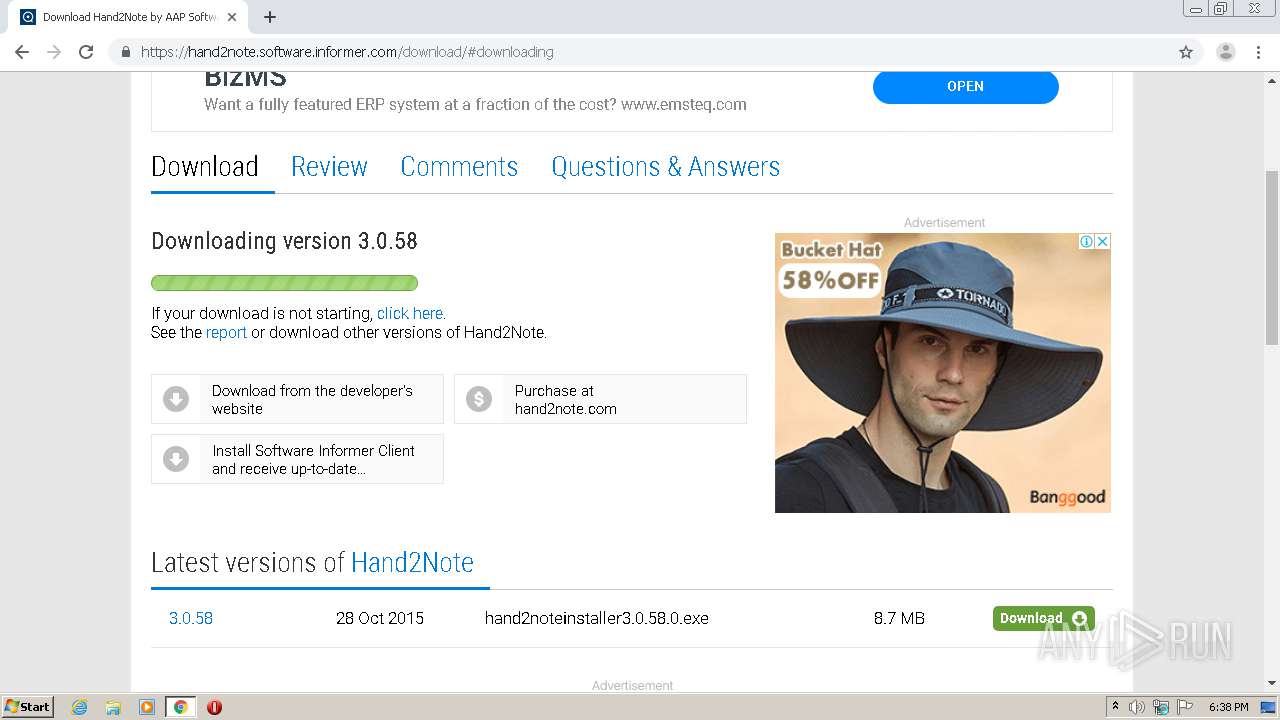Go back with the browser back arrow
The height and width of the screenshot is (720, 1280).
(x=22, y=52)
